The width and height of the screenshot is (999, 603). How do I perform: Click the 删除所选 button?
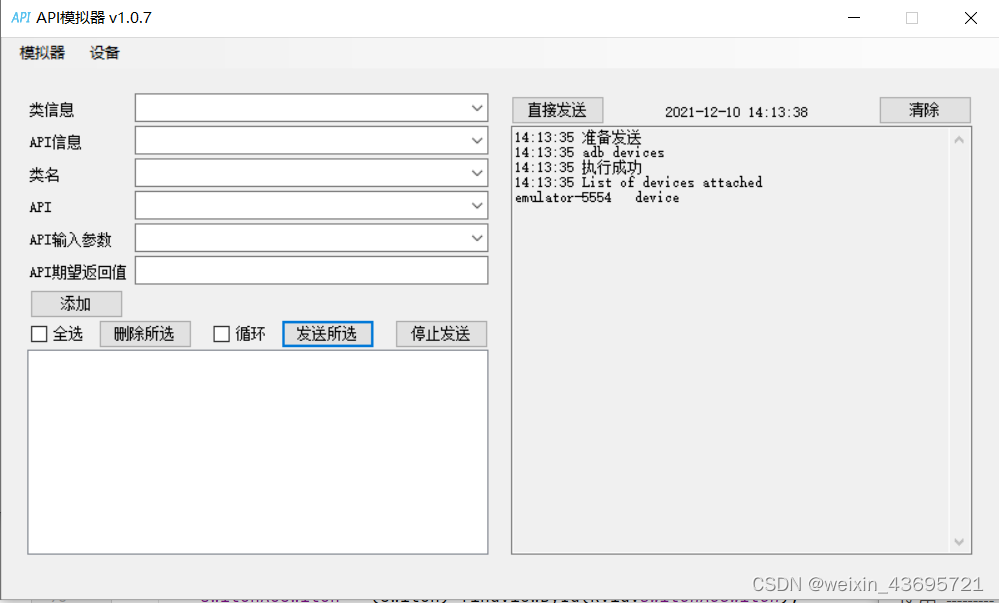point(145,334)
